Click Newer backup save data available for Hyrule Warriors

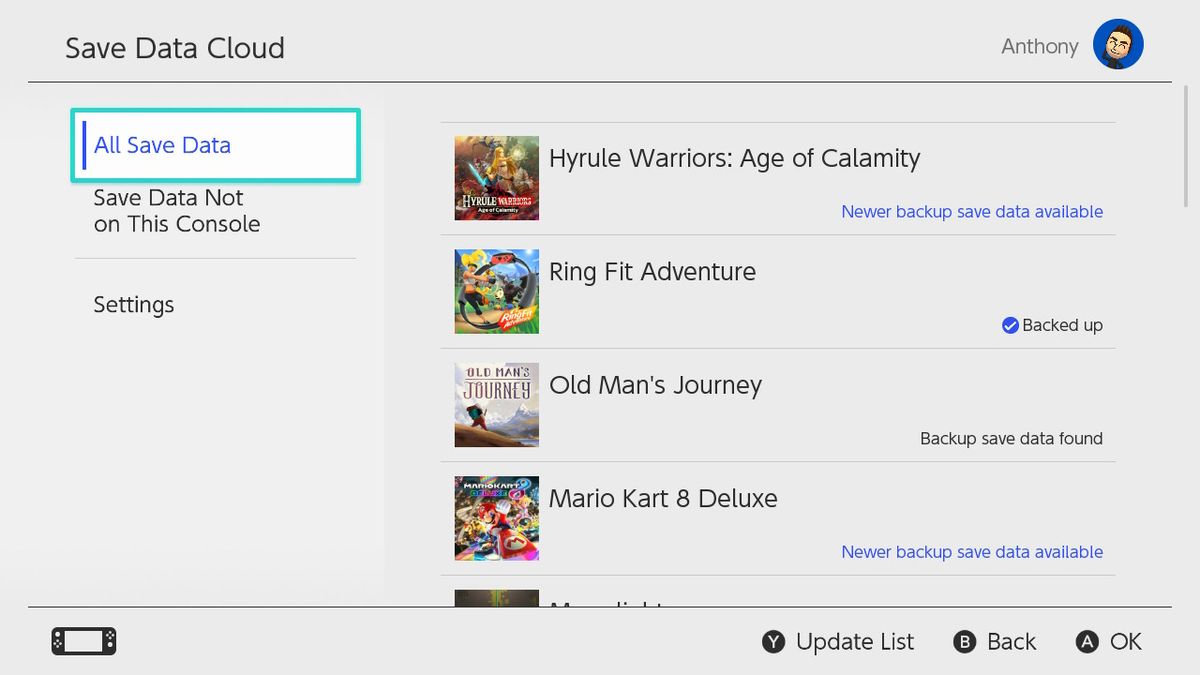pos(971,211)
